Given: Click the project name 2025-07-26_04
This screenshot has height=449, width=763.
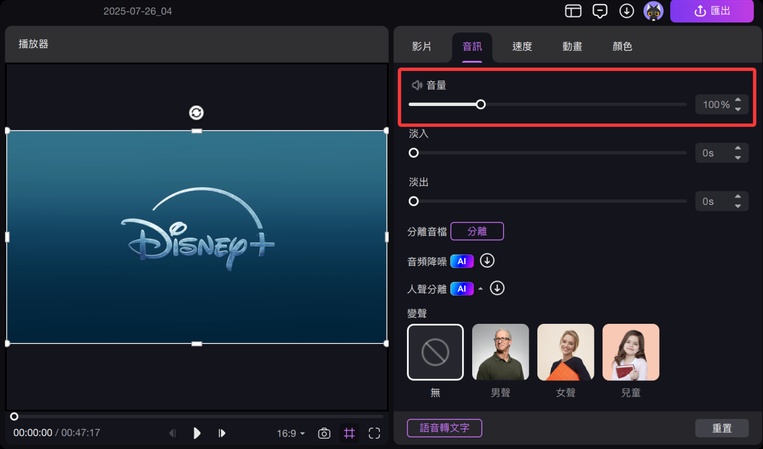Looking at the screenshot, I should 137,11.
